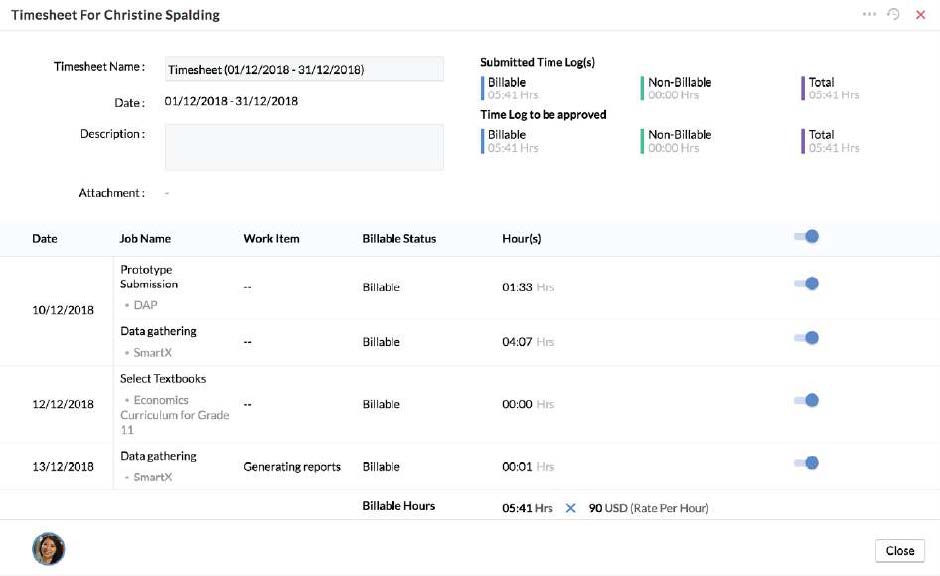Screen dimensions: 940x576
Task: Click into the Timesheet Name field
Action: [303, 70]
